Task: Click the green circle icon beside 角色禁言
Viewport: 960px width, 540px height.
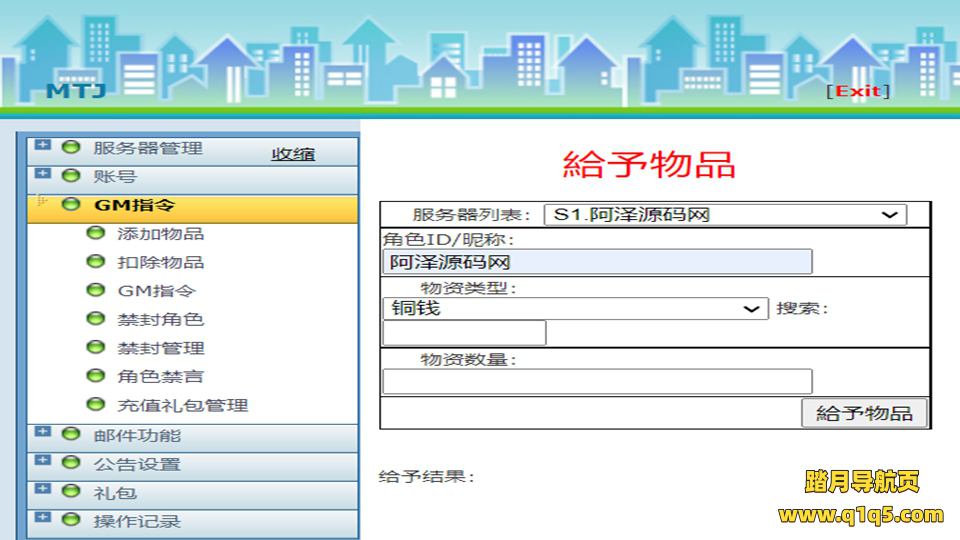Action: click(96, 377)
